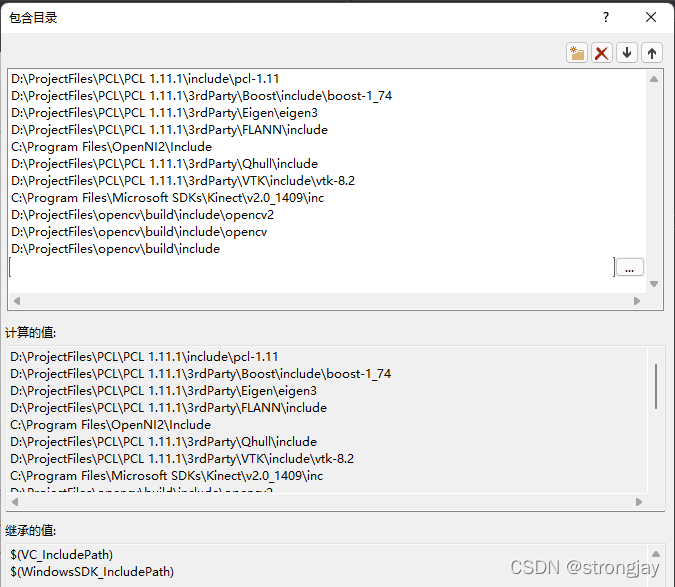Image resolution: width=675 pixels, height=587 pixels.
Task: Select VTK\include\vtk-8.2 path in edit list
Action: click(183, 181)
